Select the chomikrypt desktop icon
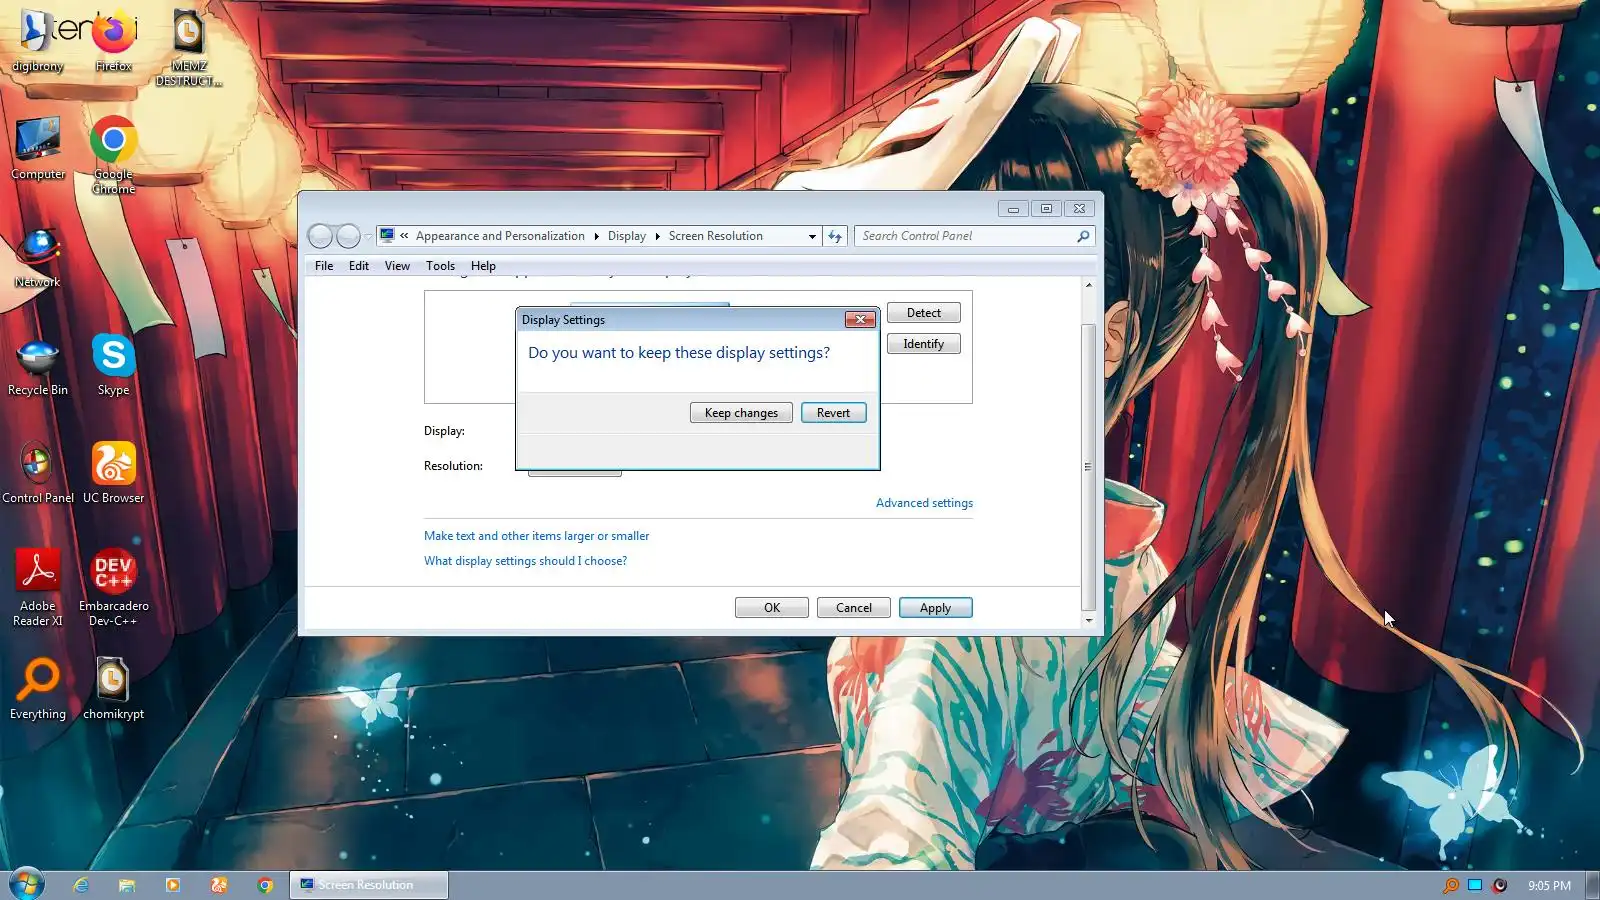Viewport: 1600px width, 900px height. click(113, 690)
